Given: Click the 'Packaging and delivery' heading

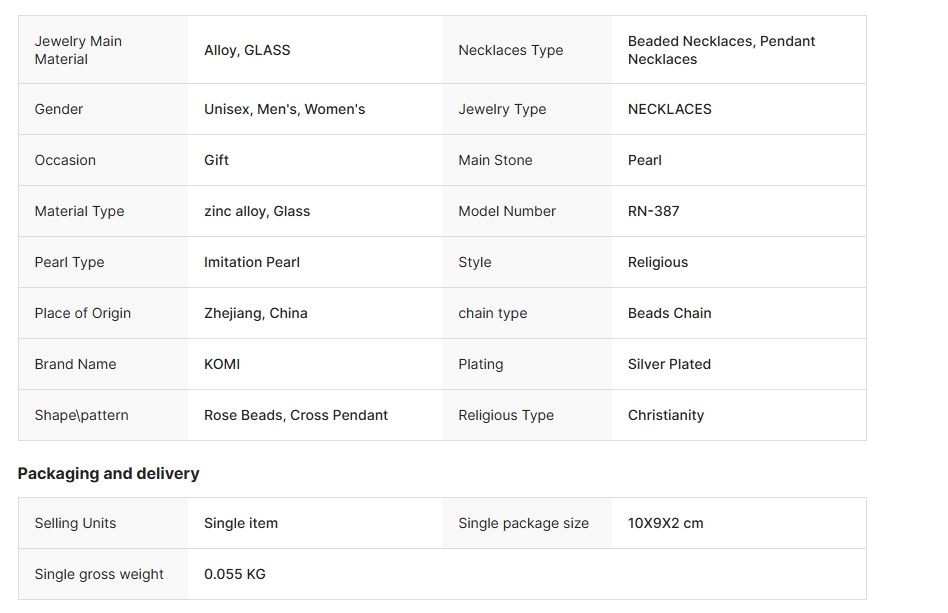Looking at the screenshot, I should coord(108,473).
